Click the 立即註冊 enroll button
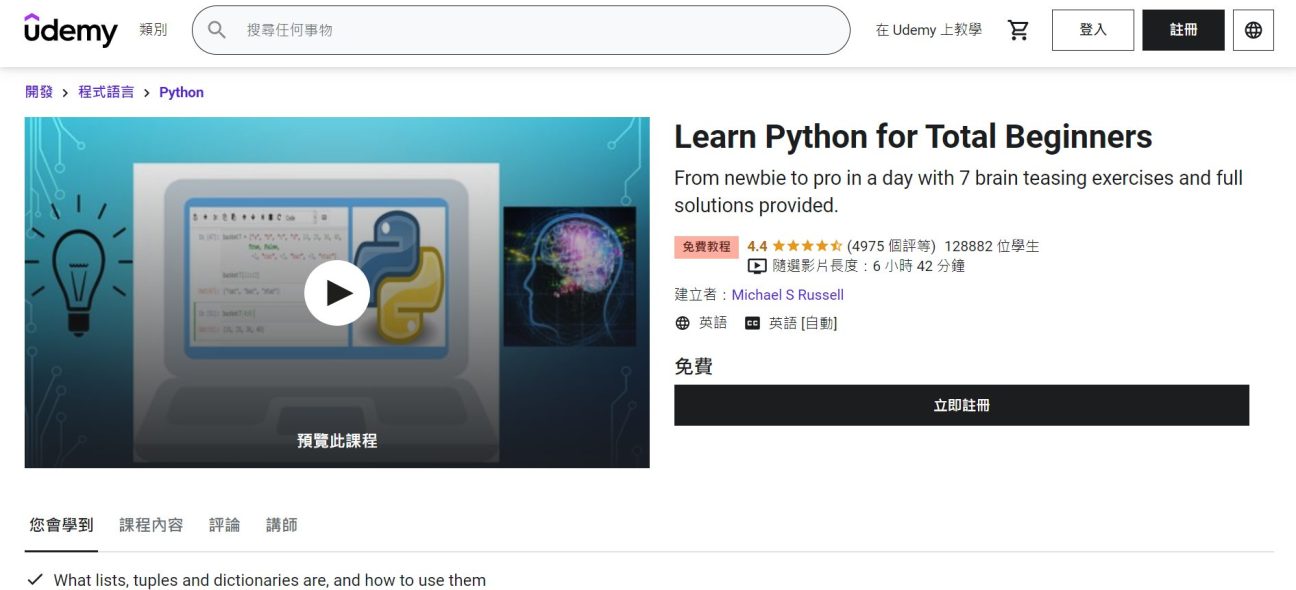Viewport: 1296px width, 590px height. click(x=961, y=404)
